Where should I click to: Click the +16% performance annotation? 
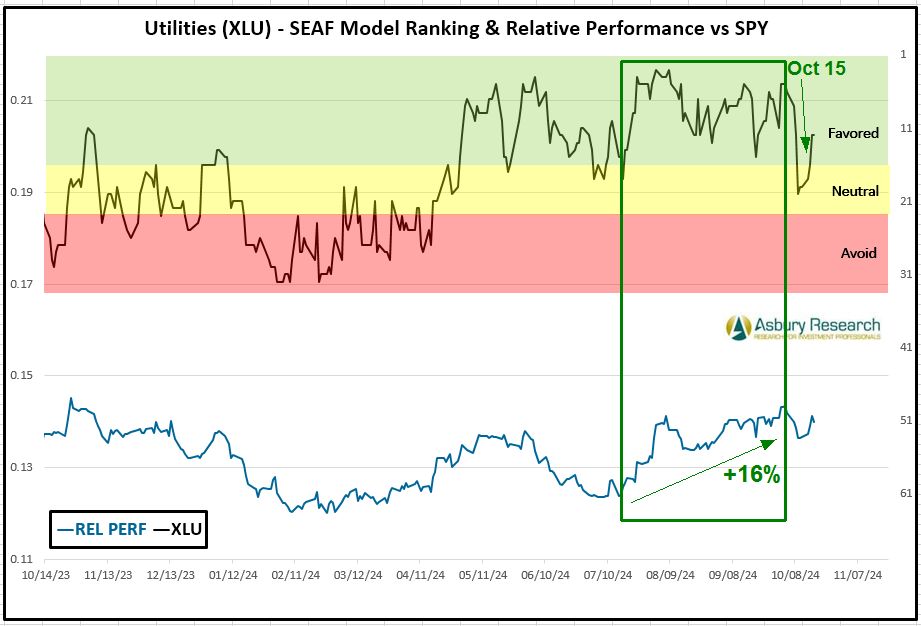pos(751,475)
